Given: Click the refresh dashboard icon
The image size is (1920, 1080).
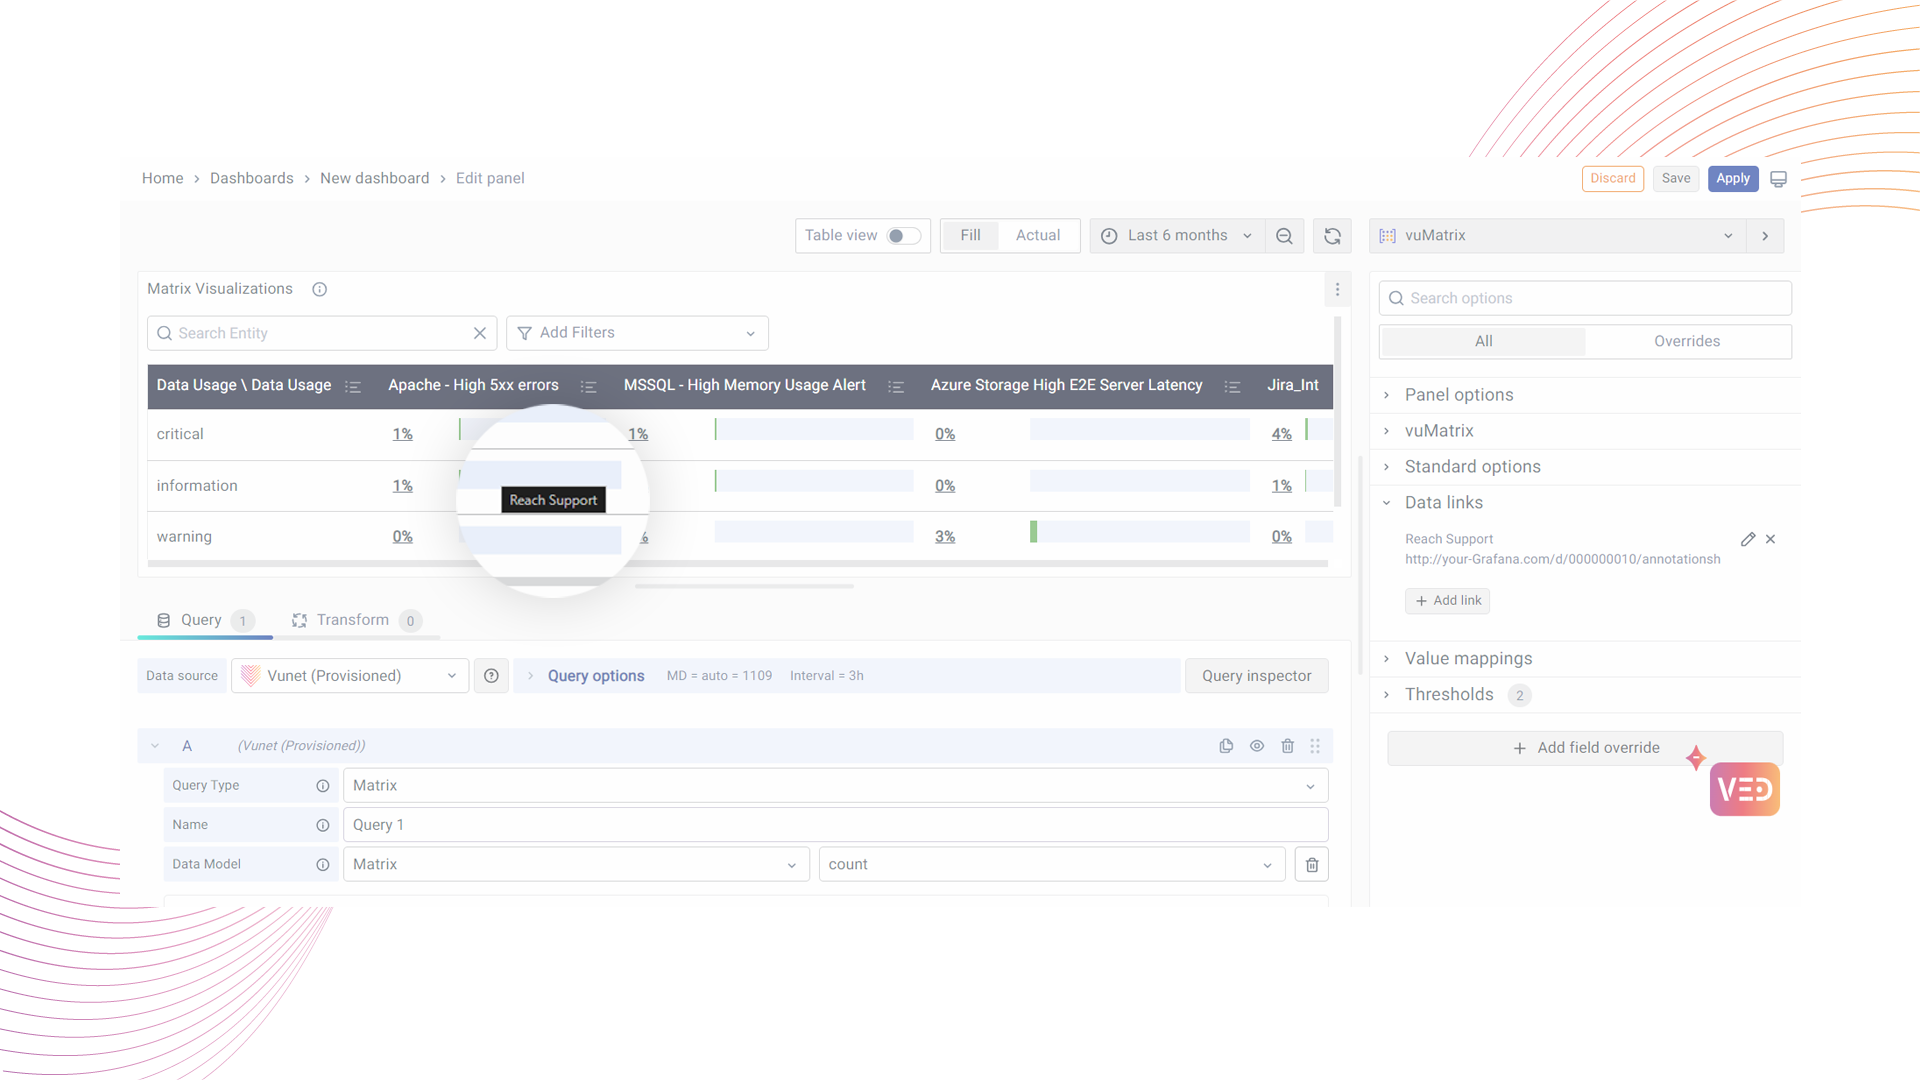Looking at the screenshot, I should pyautogui.click(x=1332, y=236).
